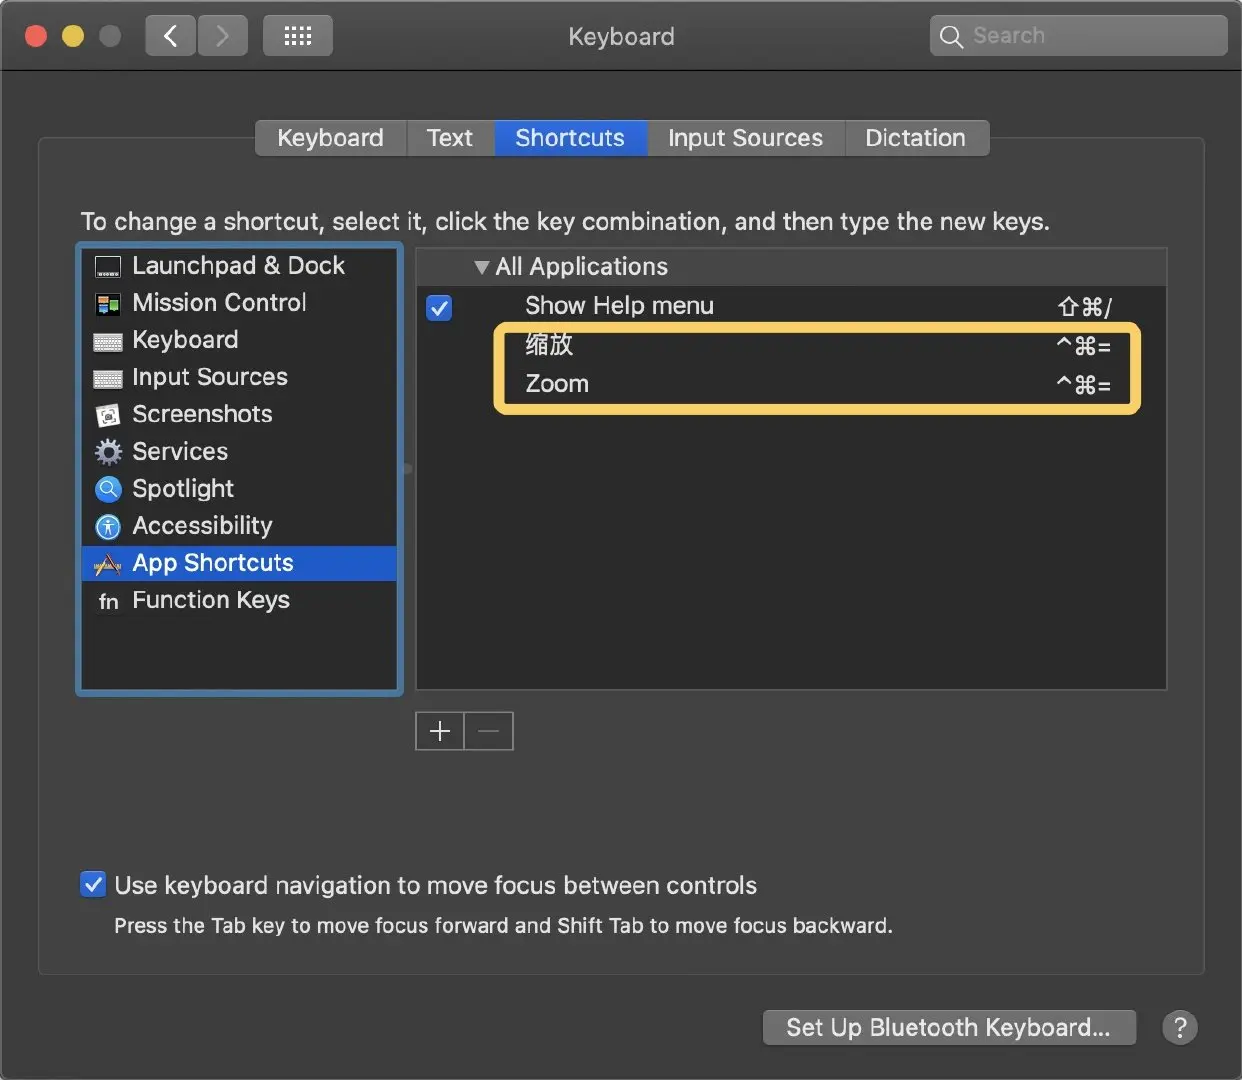
Task: Open help with question mark button
Action: pos(1180,1027)
